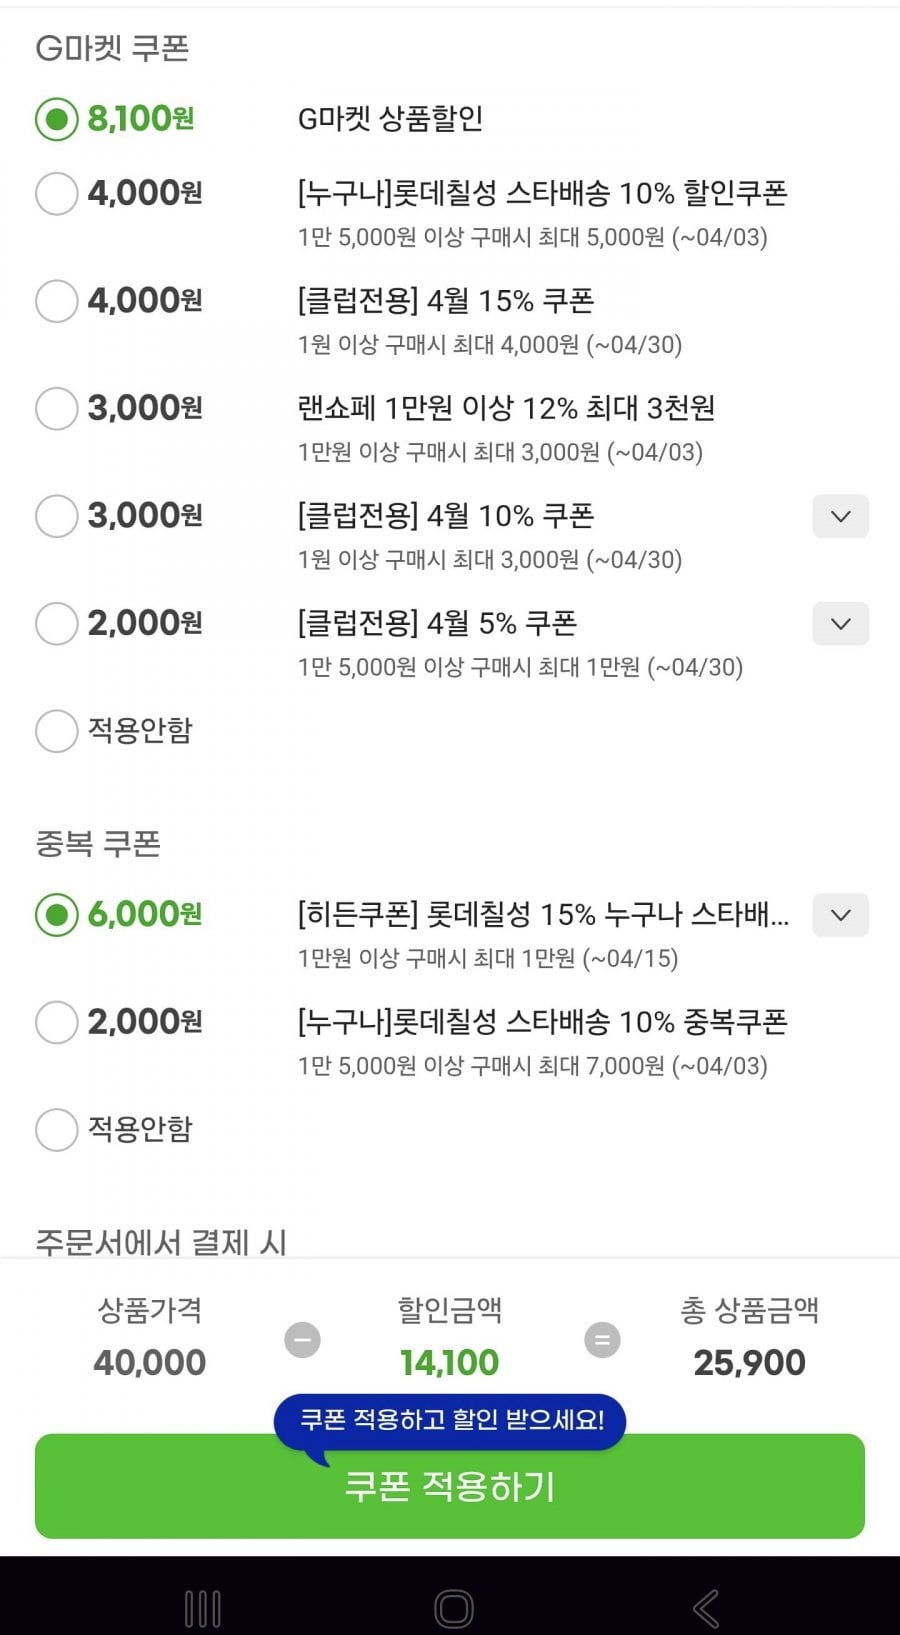Tap the Android recent apps icon
Screen dimensions: 900x1635
click(x=203, y=1609)
